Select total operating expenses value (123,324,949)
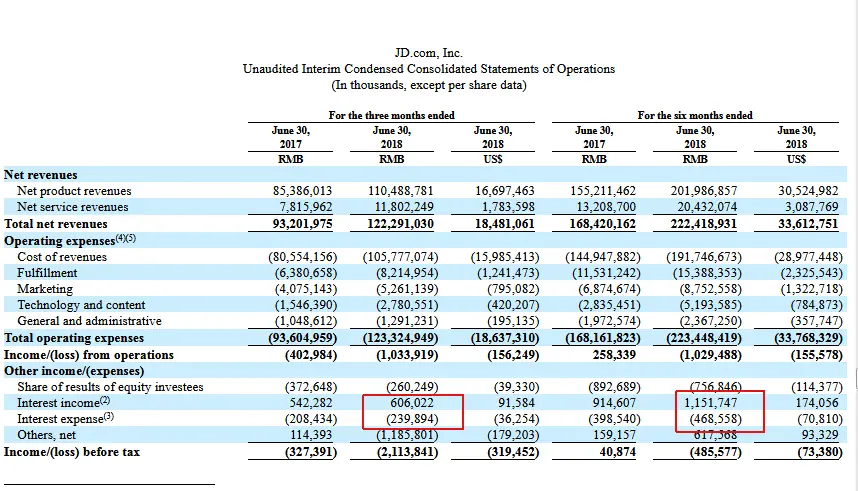 pos(401,338)
